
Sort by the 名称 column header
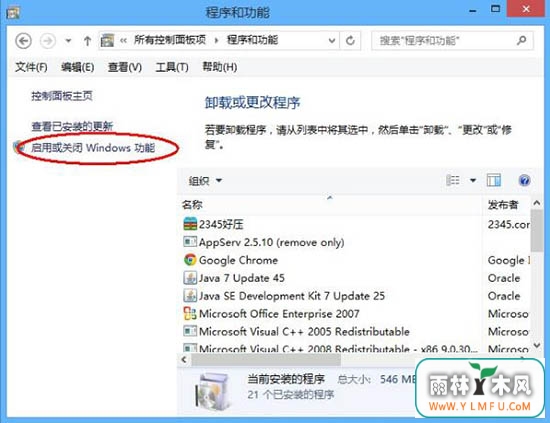click(x=192, y=204)
